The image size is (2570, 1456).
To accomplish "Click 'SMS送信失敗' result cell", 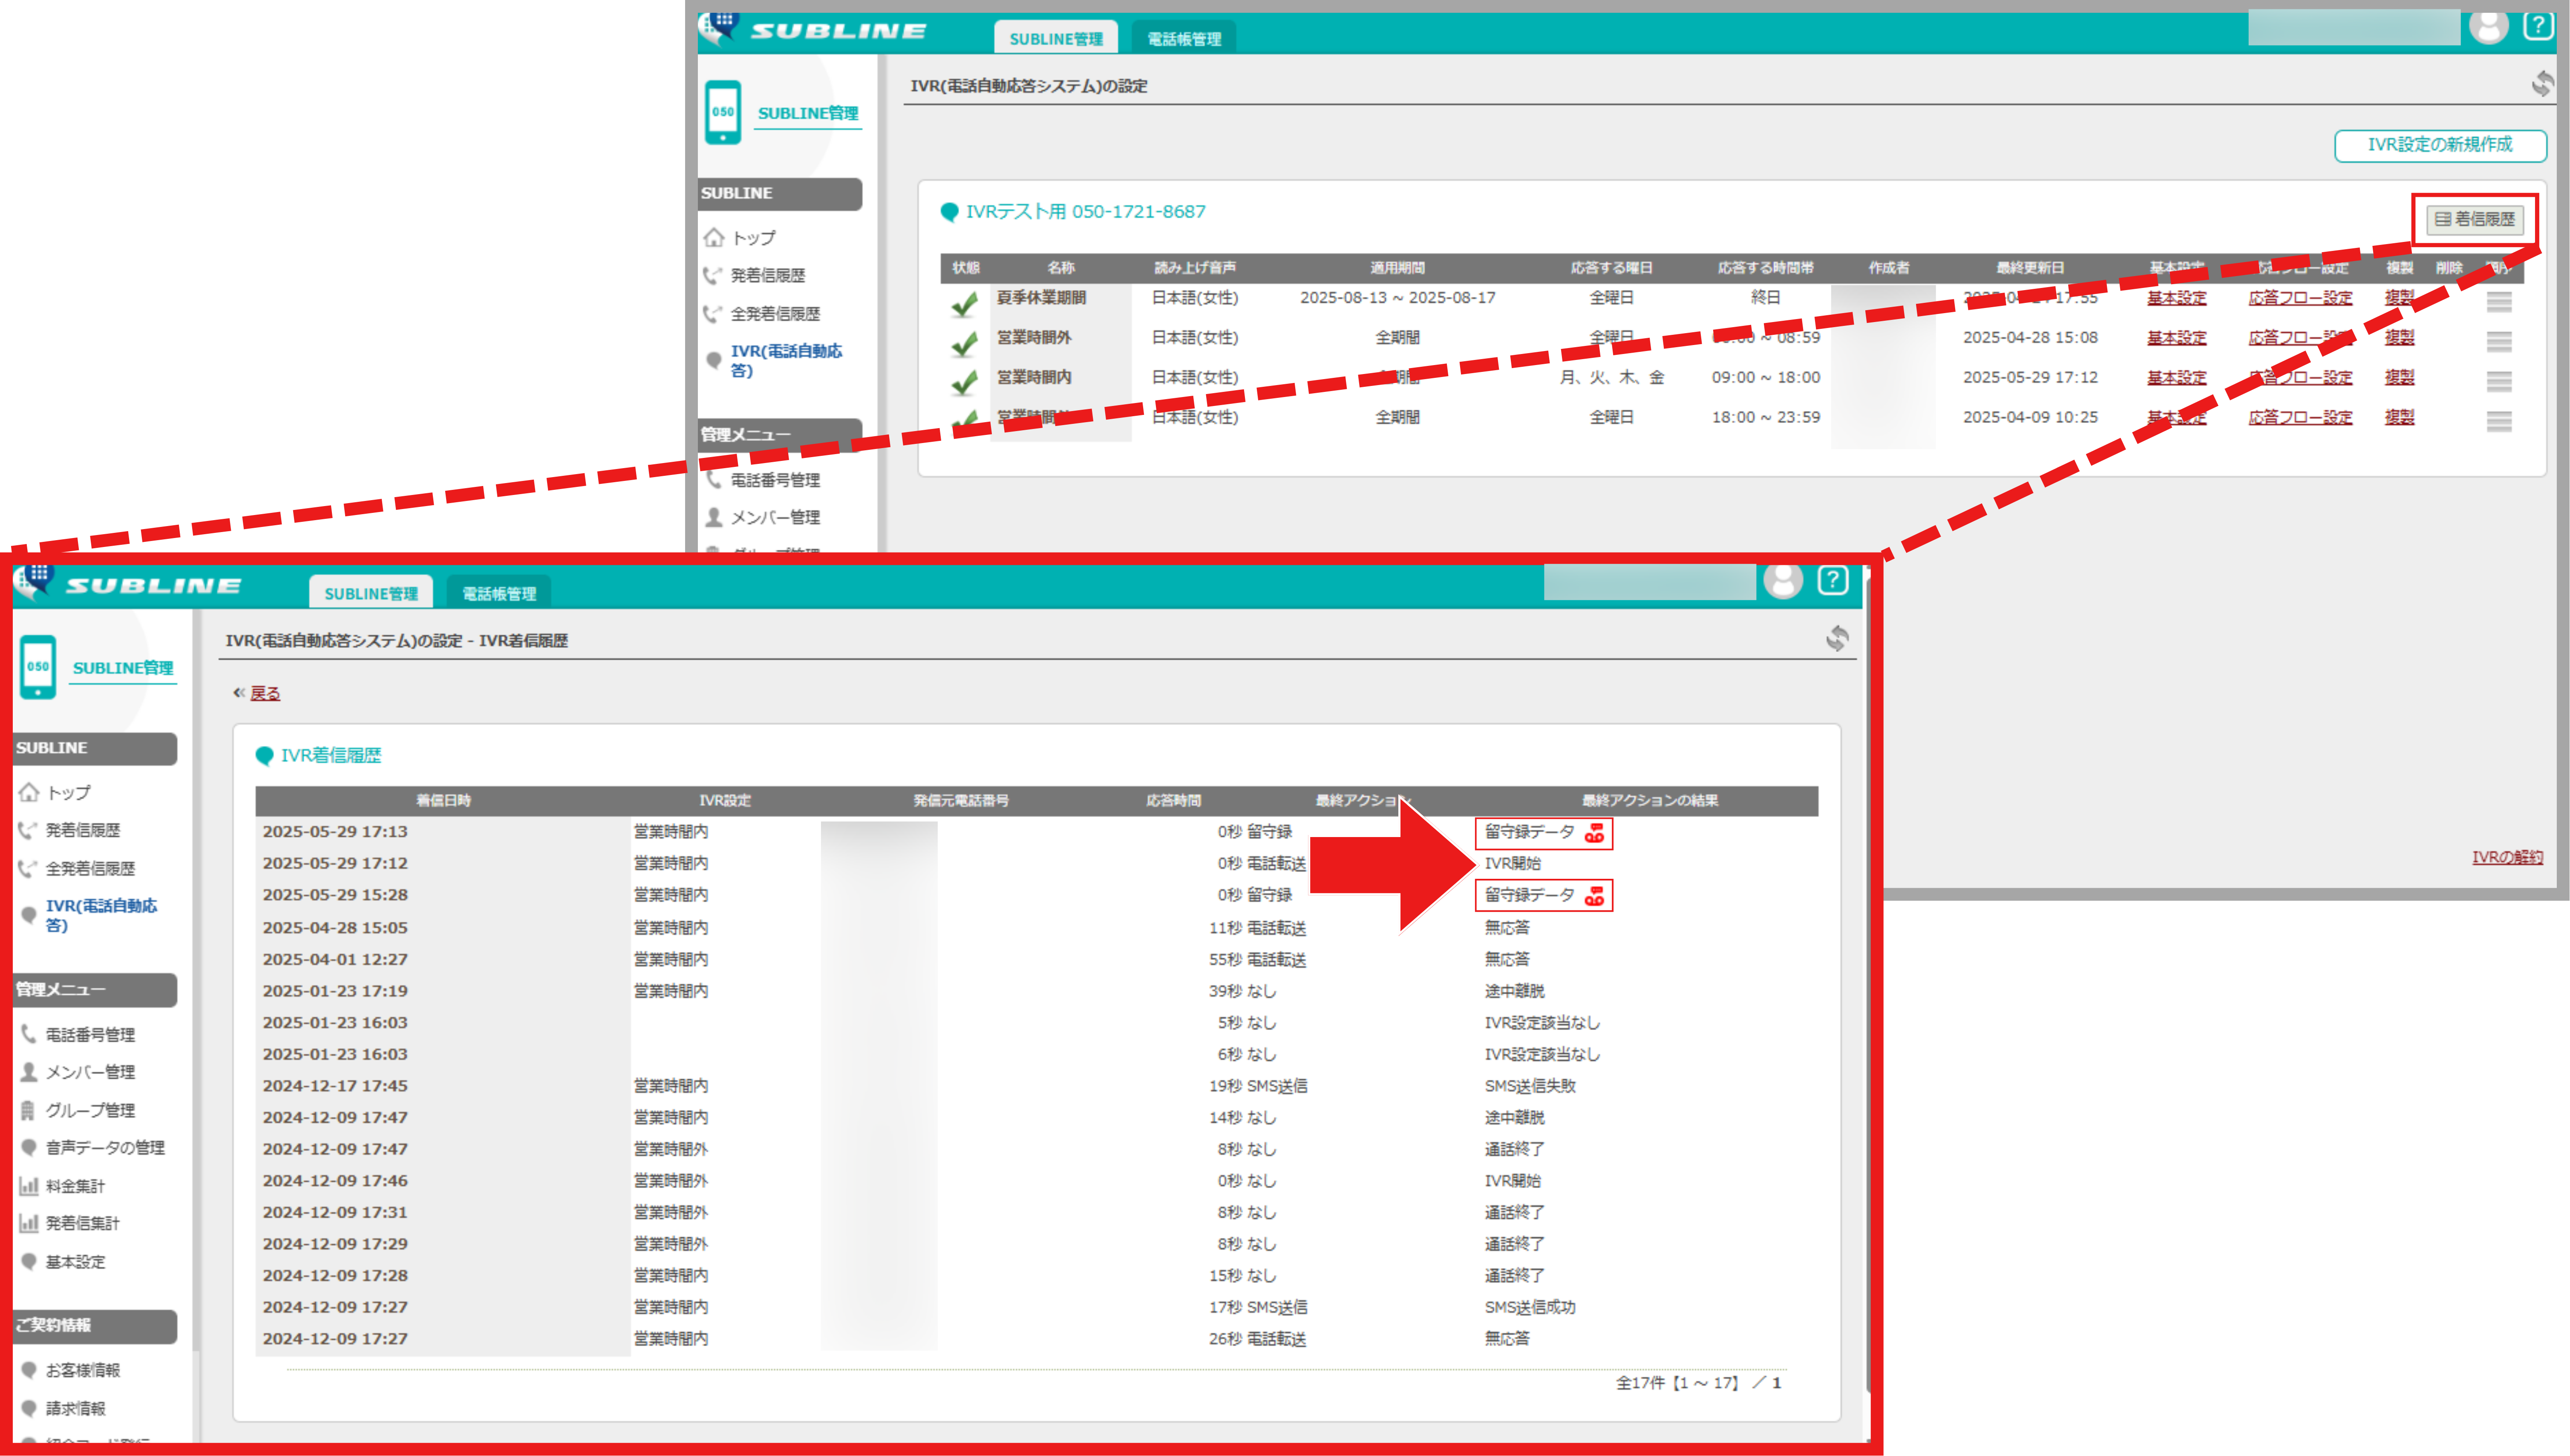I will [1530, 1085].
